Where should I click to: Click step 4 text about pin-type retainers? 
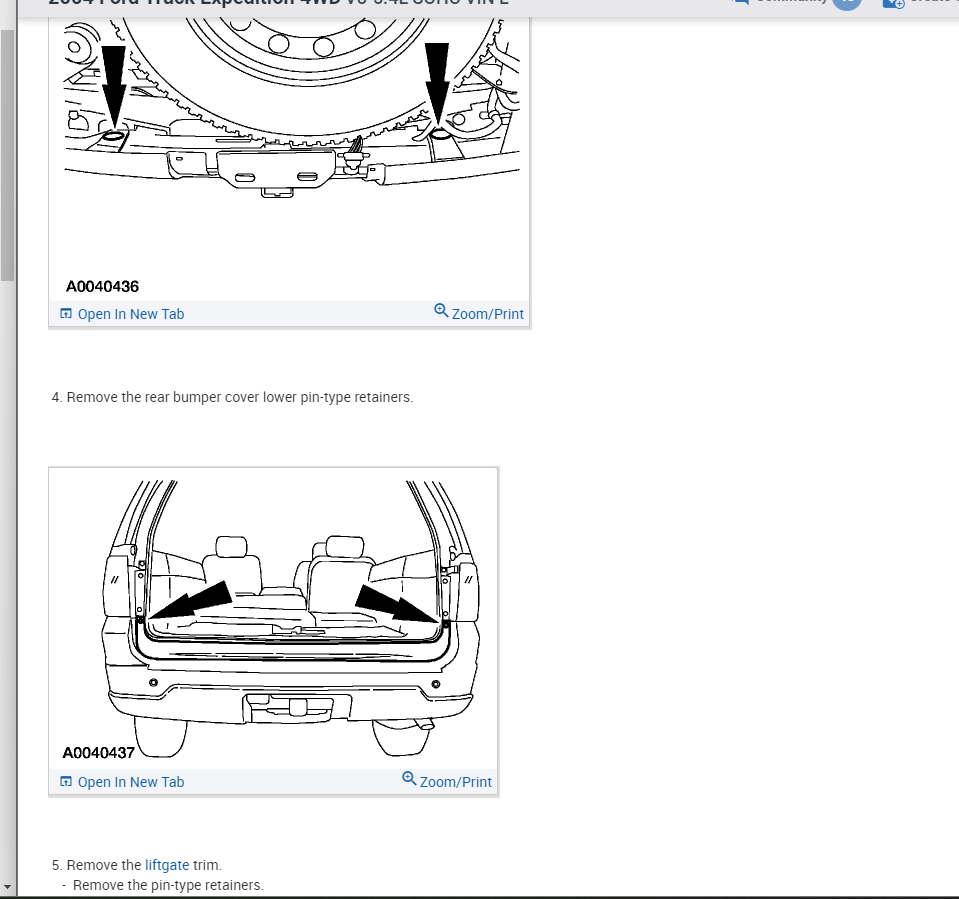click(232, 397)
